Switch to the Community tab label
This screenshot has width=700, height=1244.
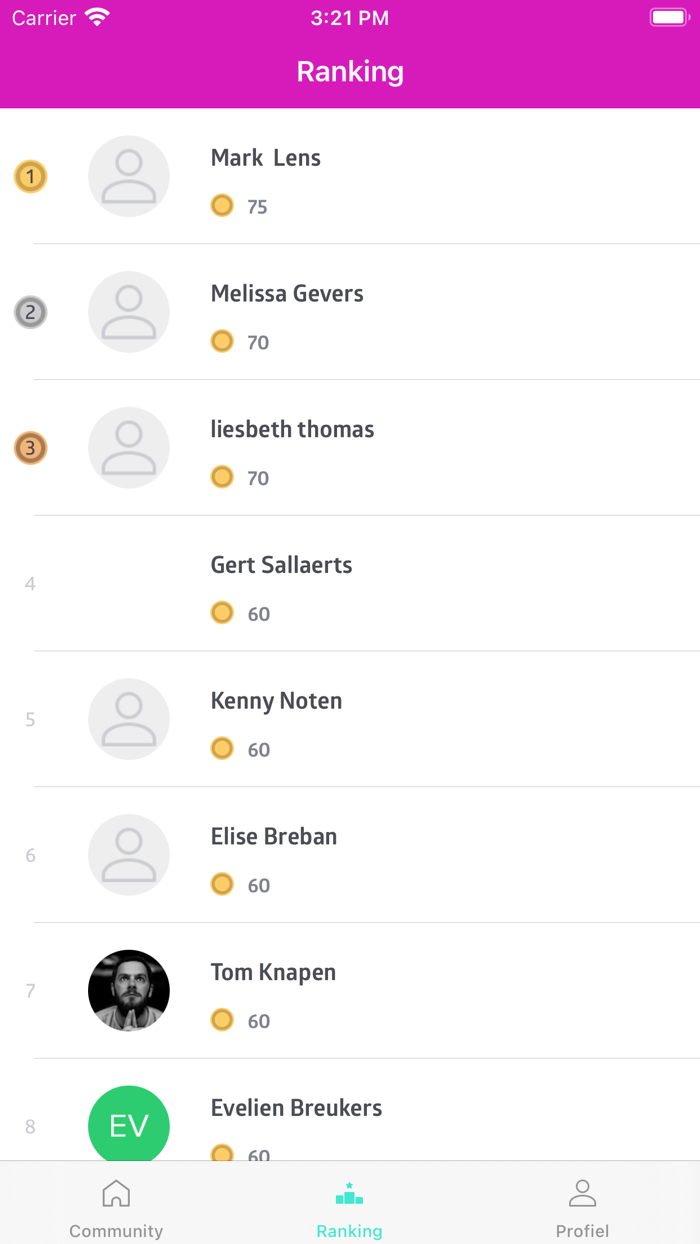pyautogui.click(x=116, y=1231)
